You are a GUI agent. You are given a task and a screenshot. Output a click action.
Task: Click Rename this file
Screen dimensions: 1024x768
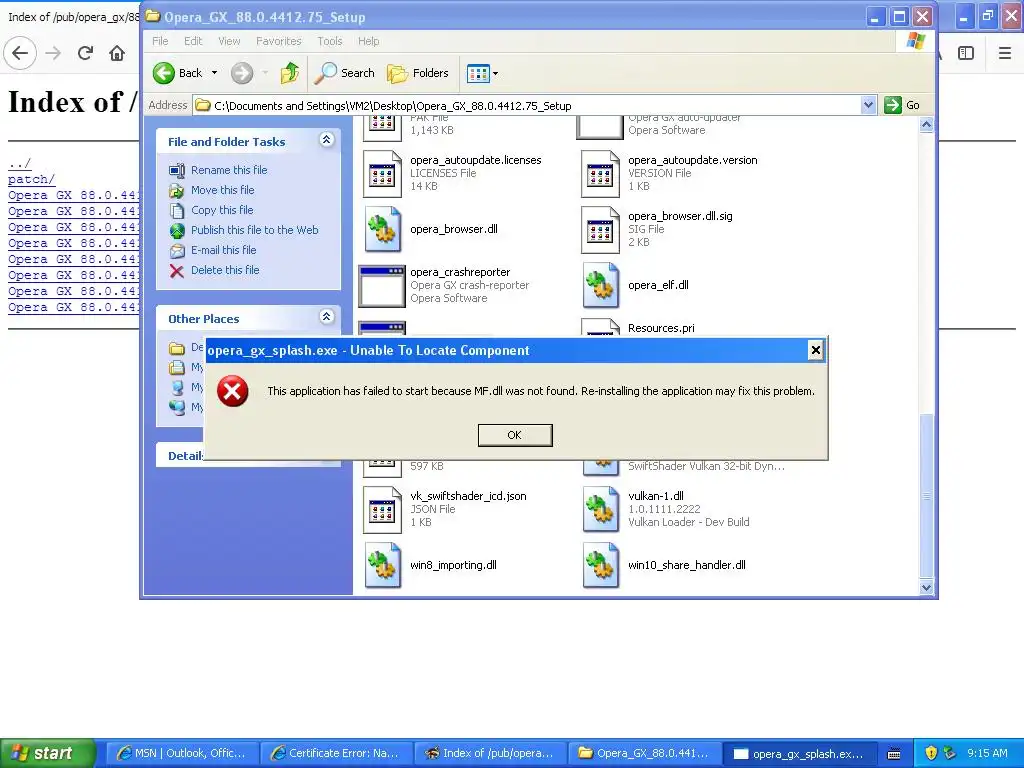tap(229, 170)
